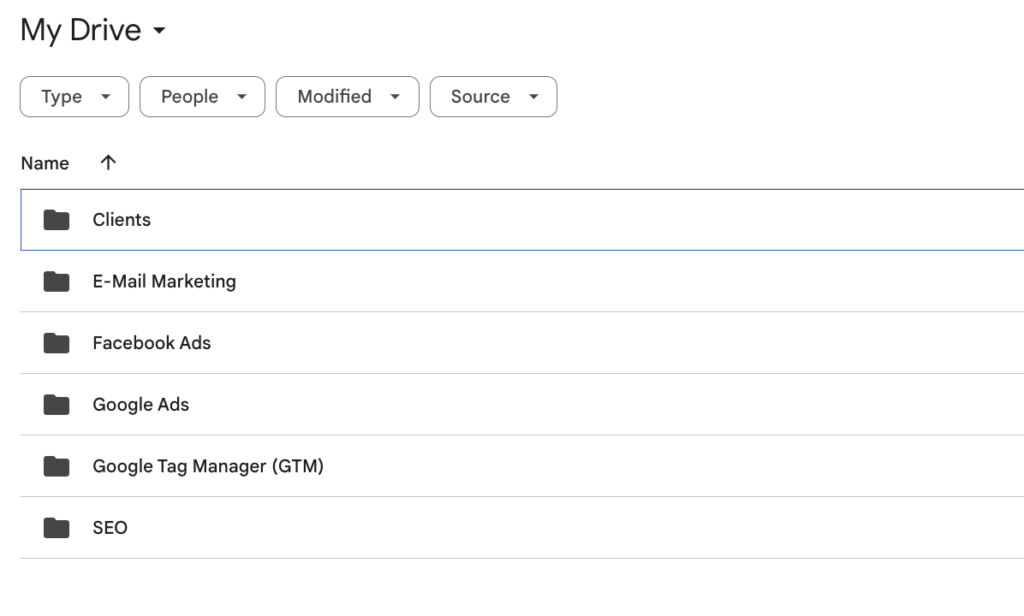The image size is (1024, 616).
Task: Select the Facebook Ads folder name
Action: click(151, 343)
